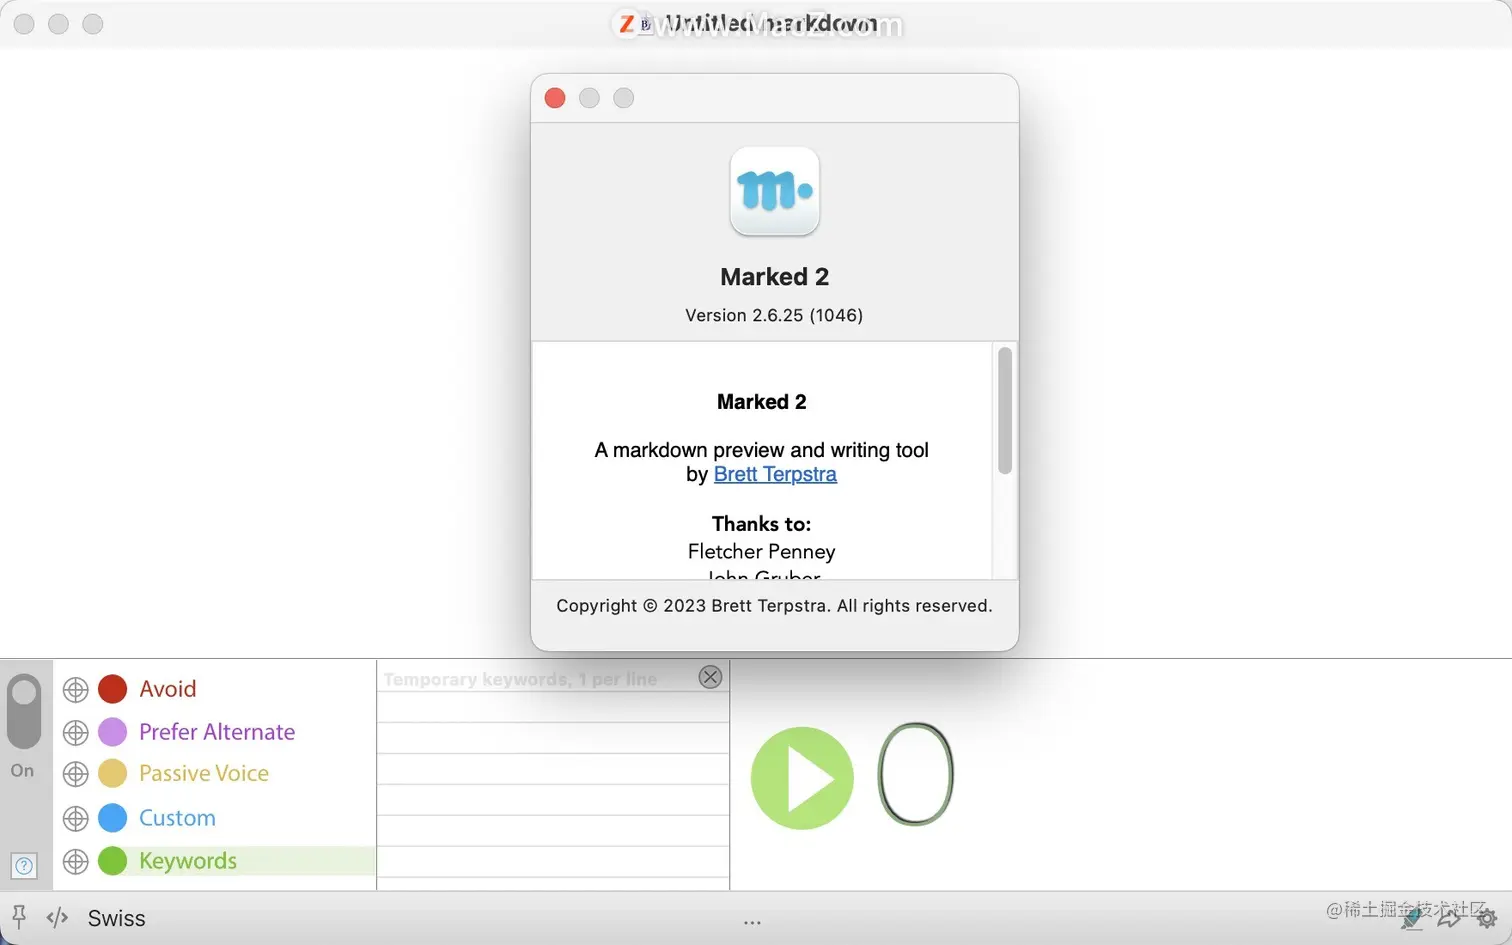Select the Custom label
Viewport: 1512px width, 945px height.
177,818
